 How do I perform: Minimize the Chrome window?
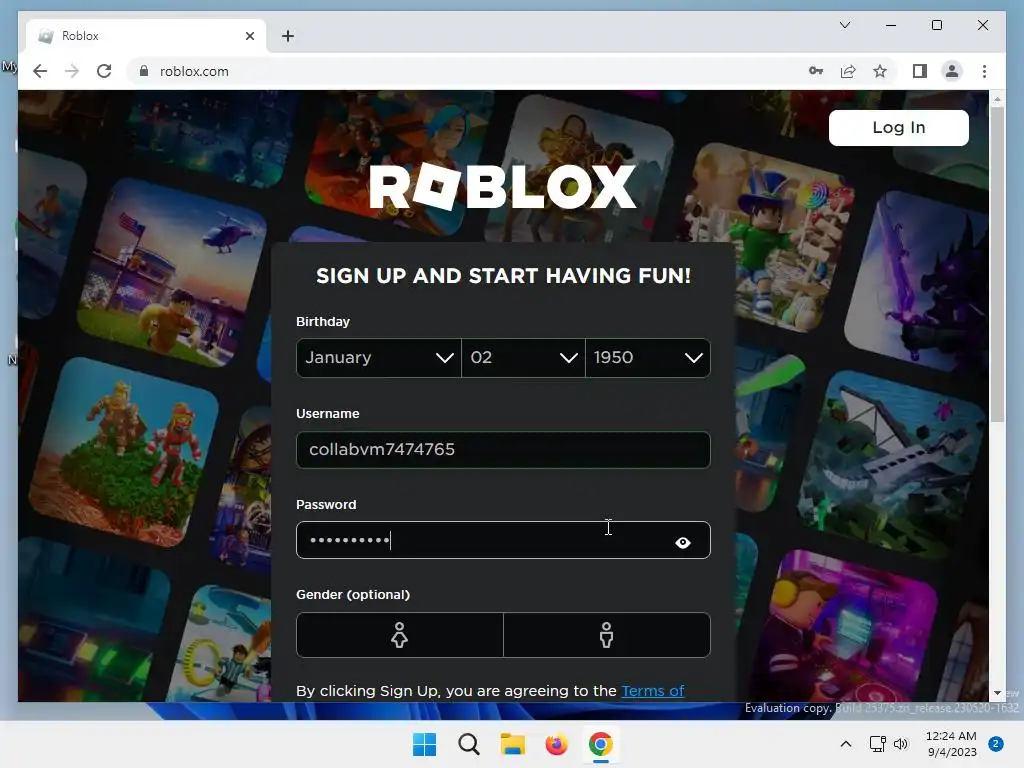click(891, 25)
